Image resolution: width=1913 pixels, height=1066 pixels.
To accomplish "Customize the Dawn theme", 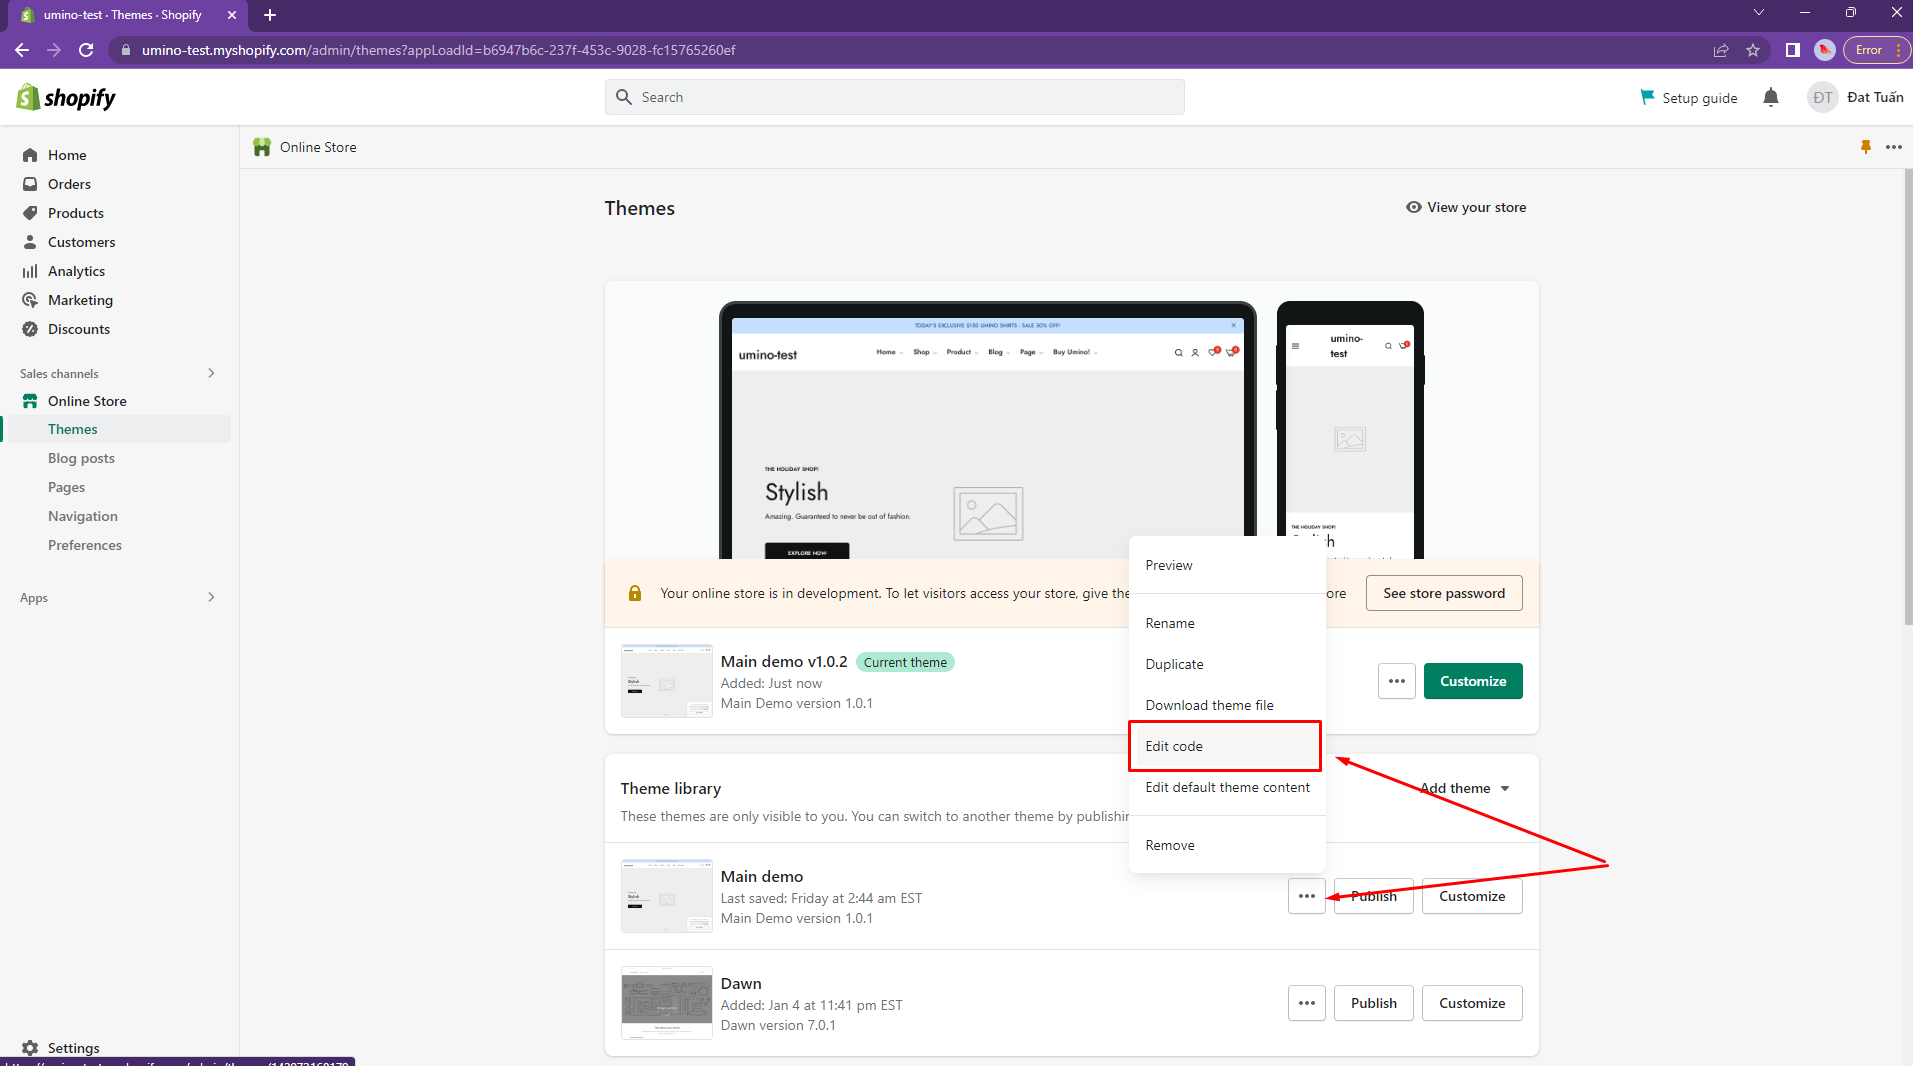I will (1472, 1003).
